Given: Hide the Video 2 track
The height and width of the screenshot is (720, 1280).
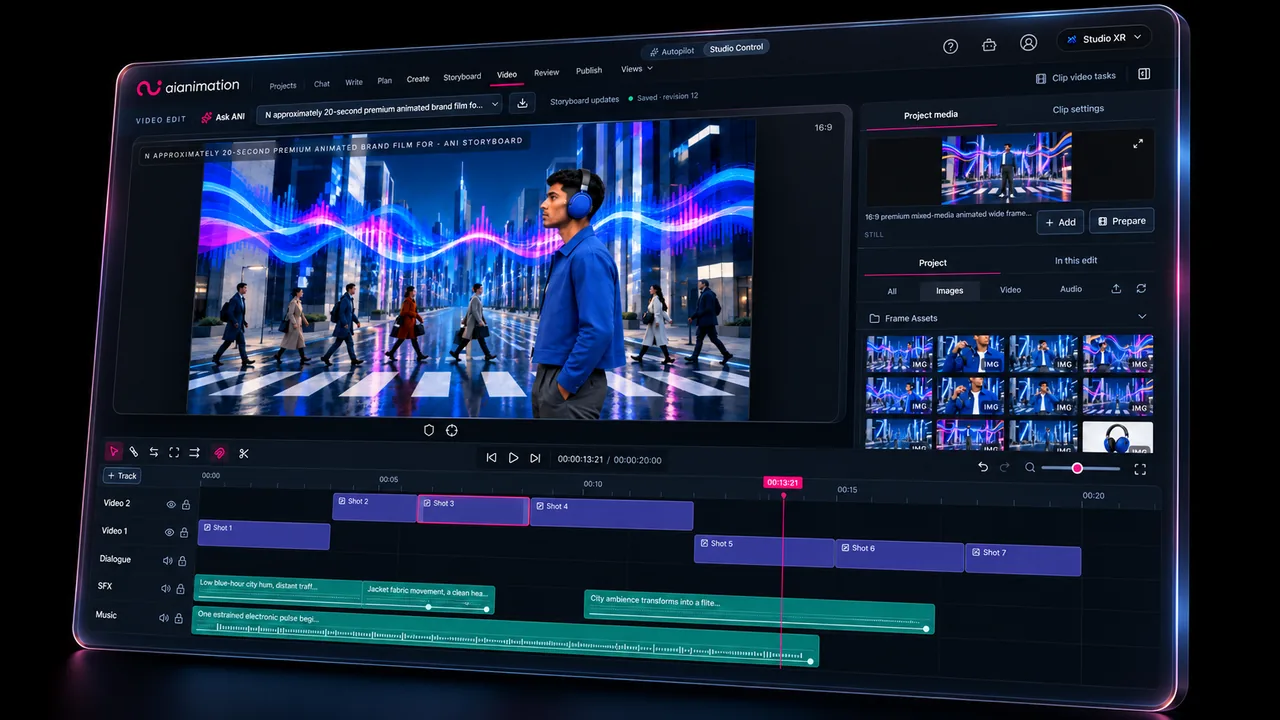Looking at the screenshot, I should point(171,505).
